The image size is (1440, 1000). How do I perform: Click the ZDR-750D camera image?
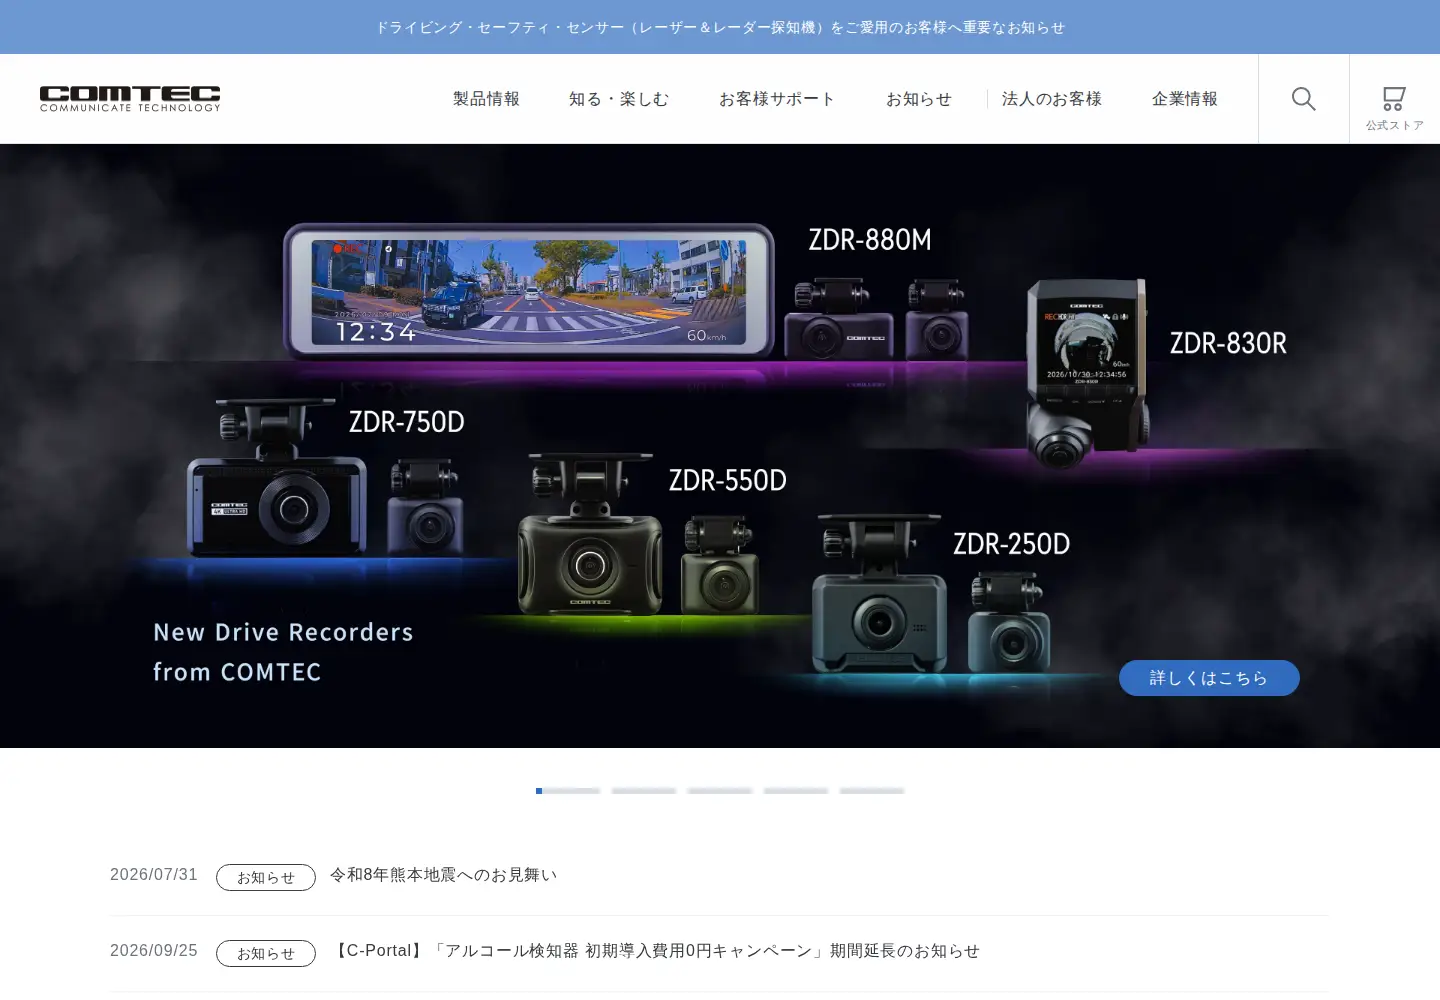[277, 478]
